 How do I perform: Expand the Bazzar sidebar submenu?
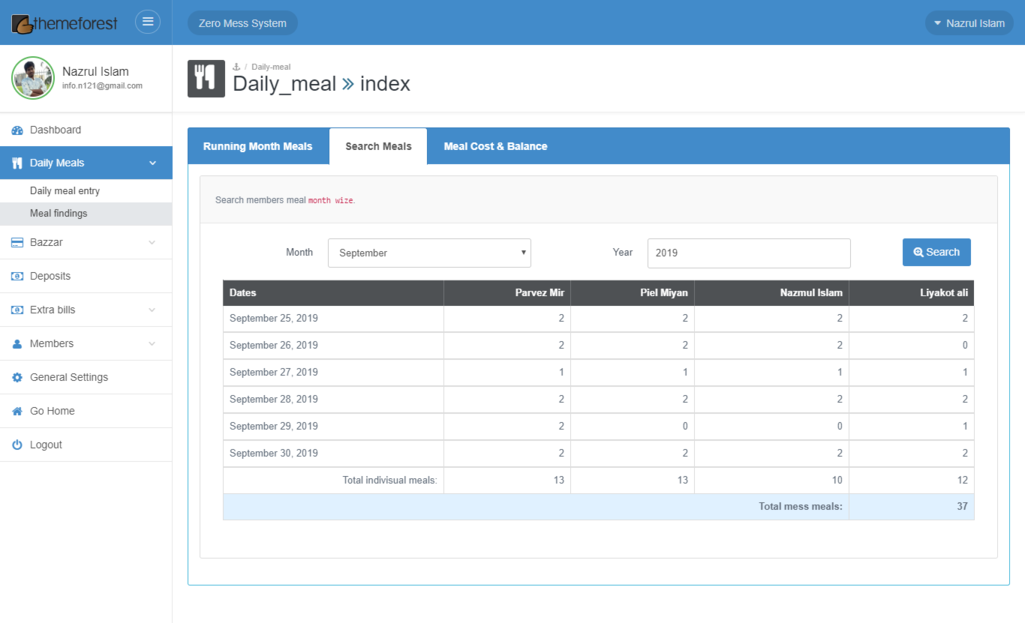click(x=152, y=243)
